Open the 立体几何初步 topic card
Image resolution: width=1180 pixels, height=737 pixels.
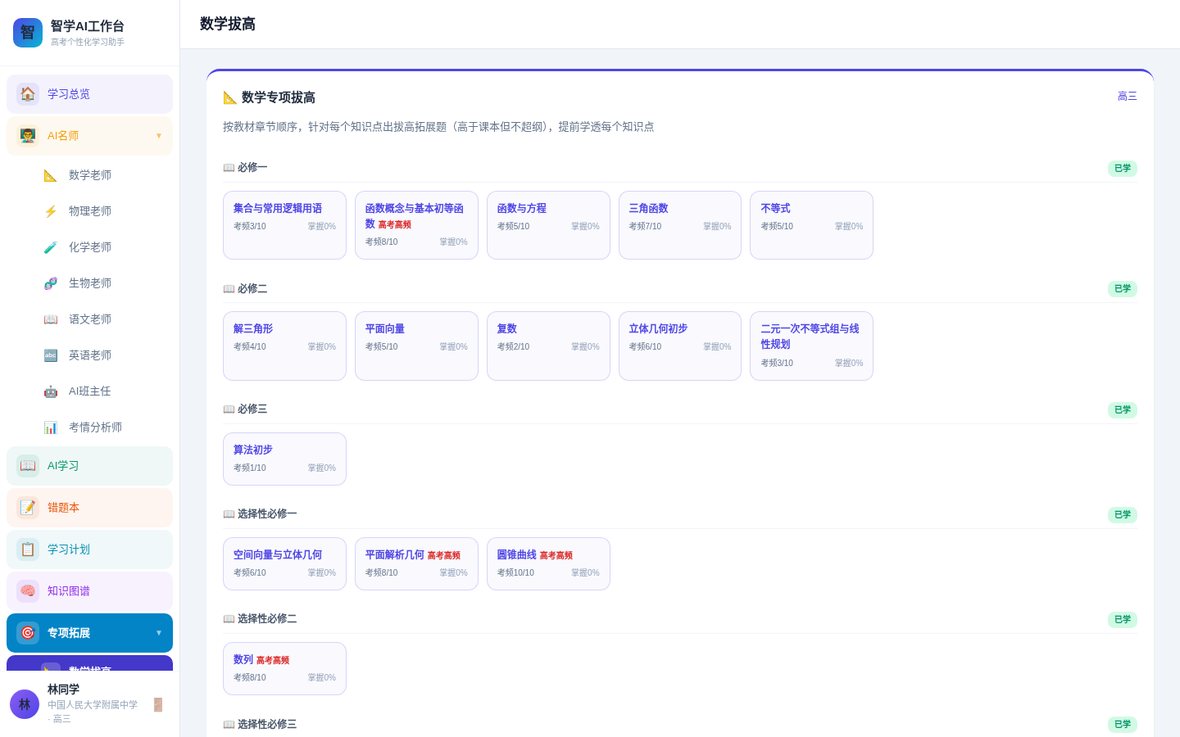click(x=680, y=346)
